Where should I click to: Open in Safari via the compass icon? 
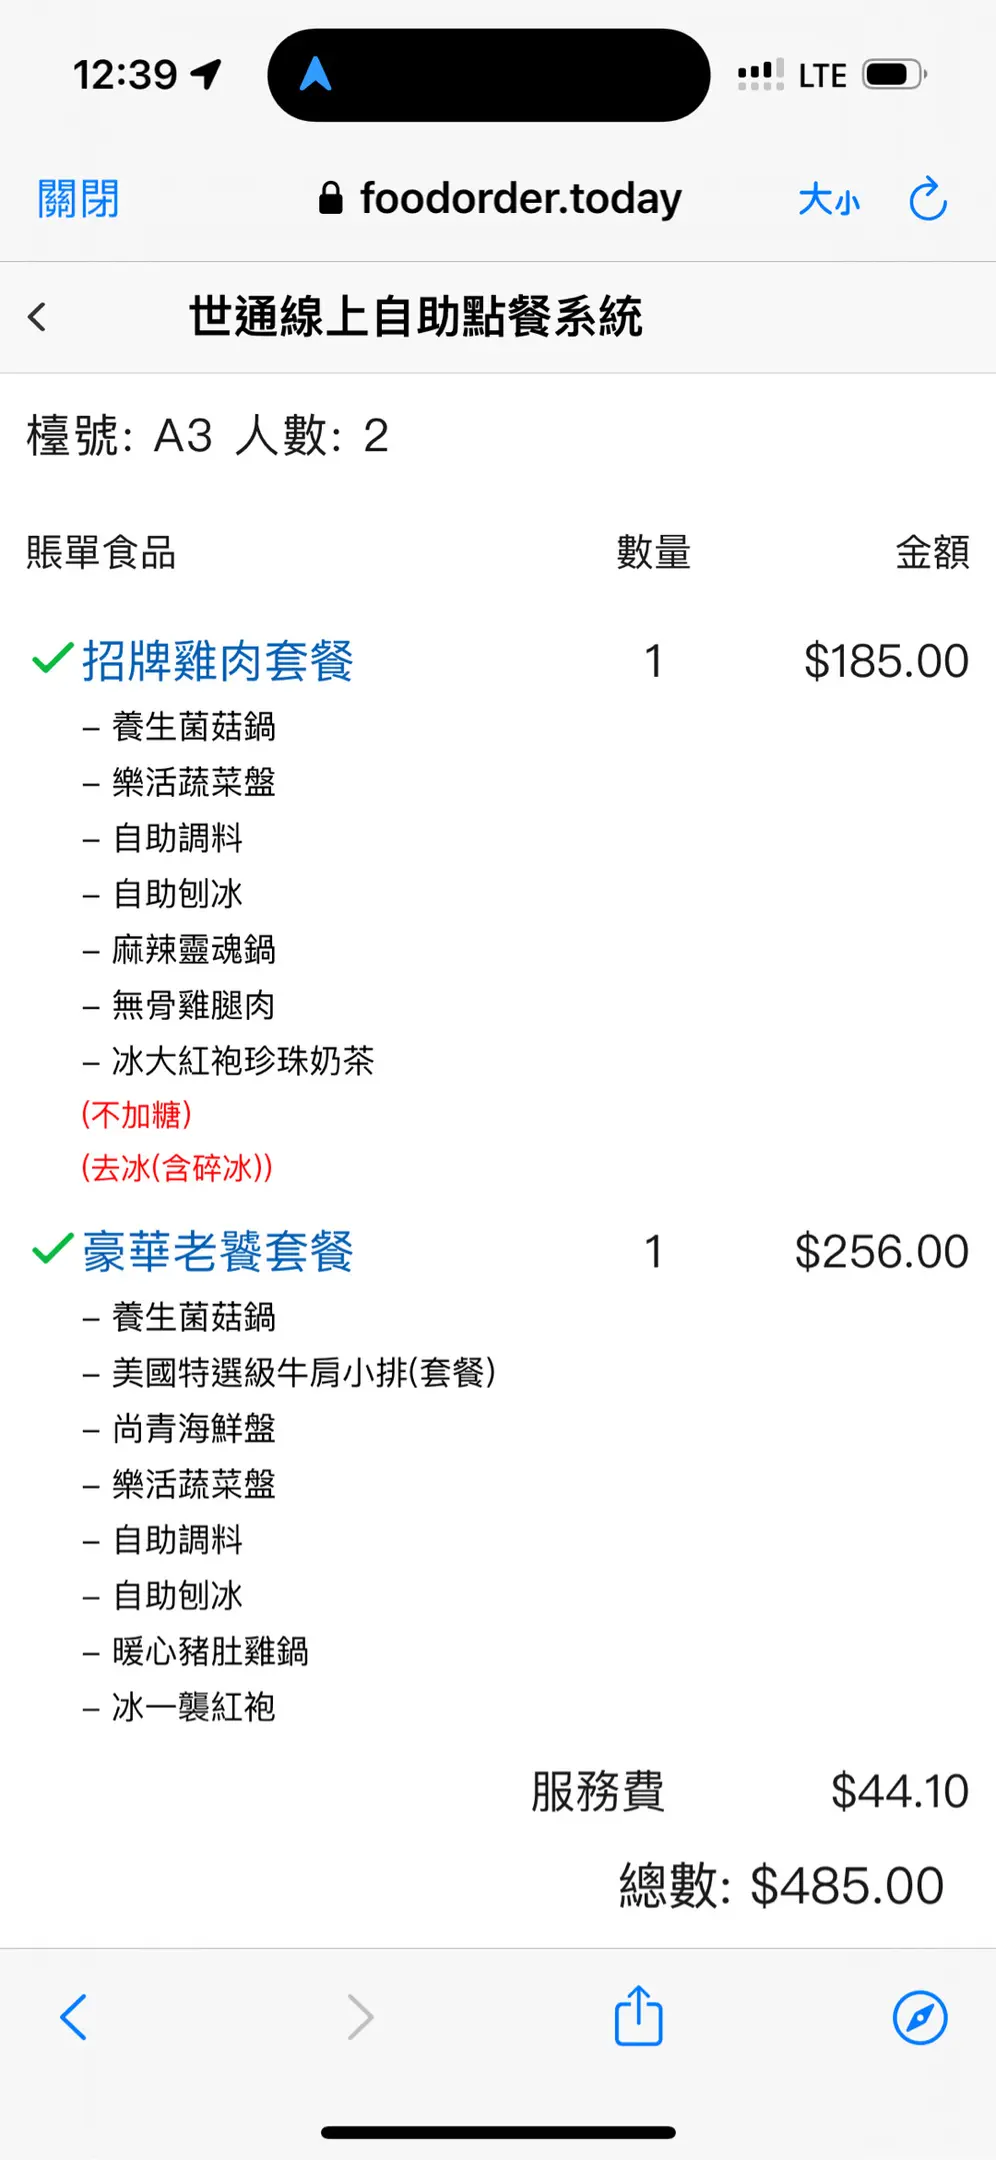tap(920, 2017)
